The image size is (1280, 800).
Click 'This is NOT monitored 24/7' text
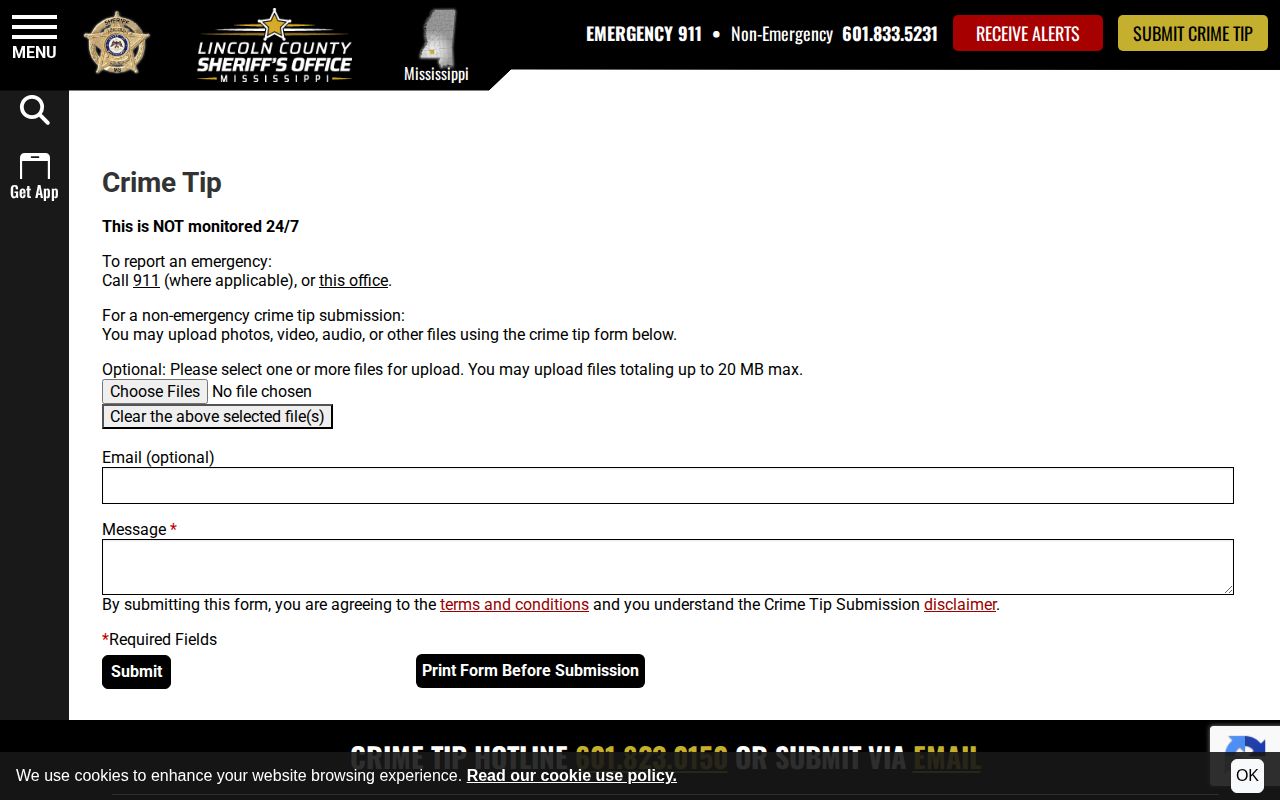[200, 226]
